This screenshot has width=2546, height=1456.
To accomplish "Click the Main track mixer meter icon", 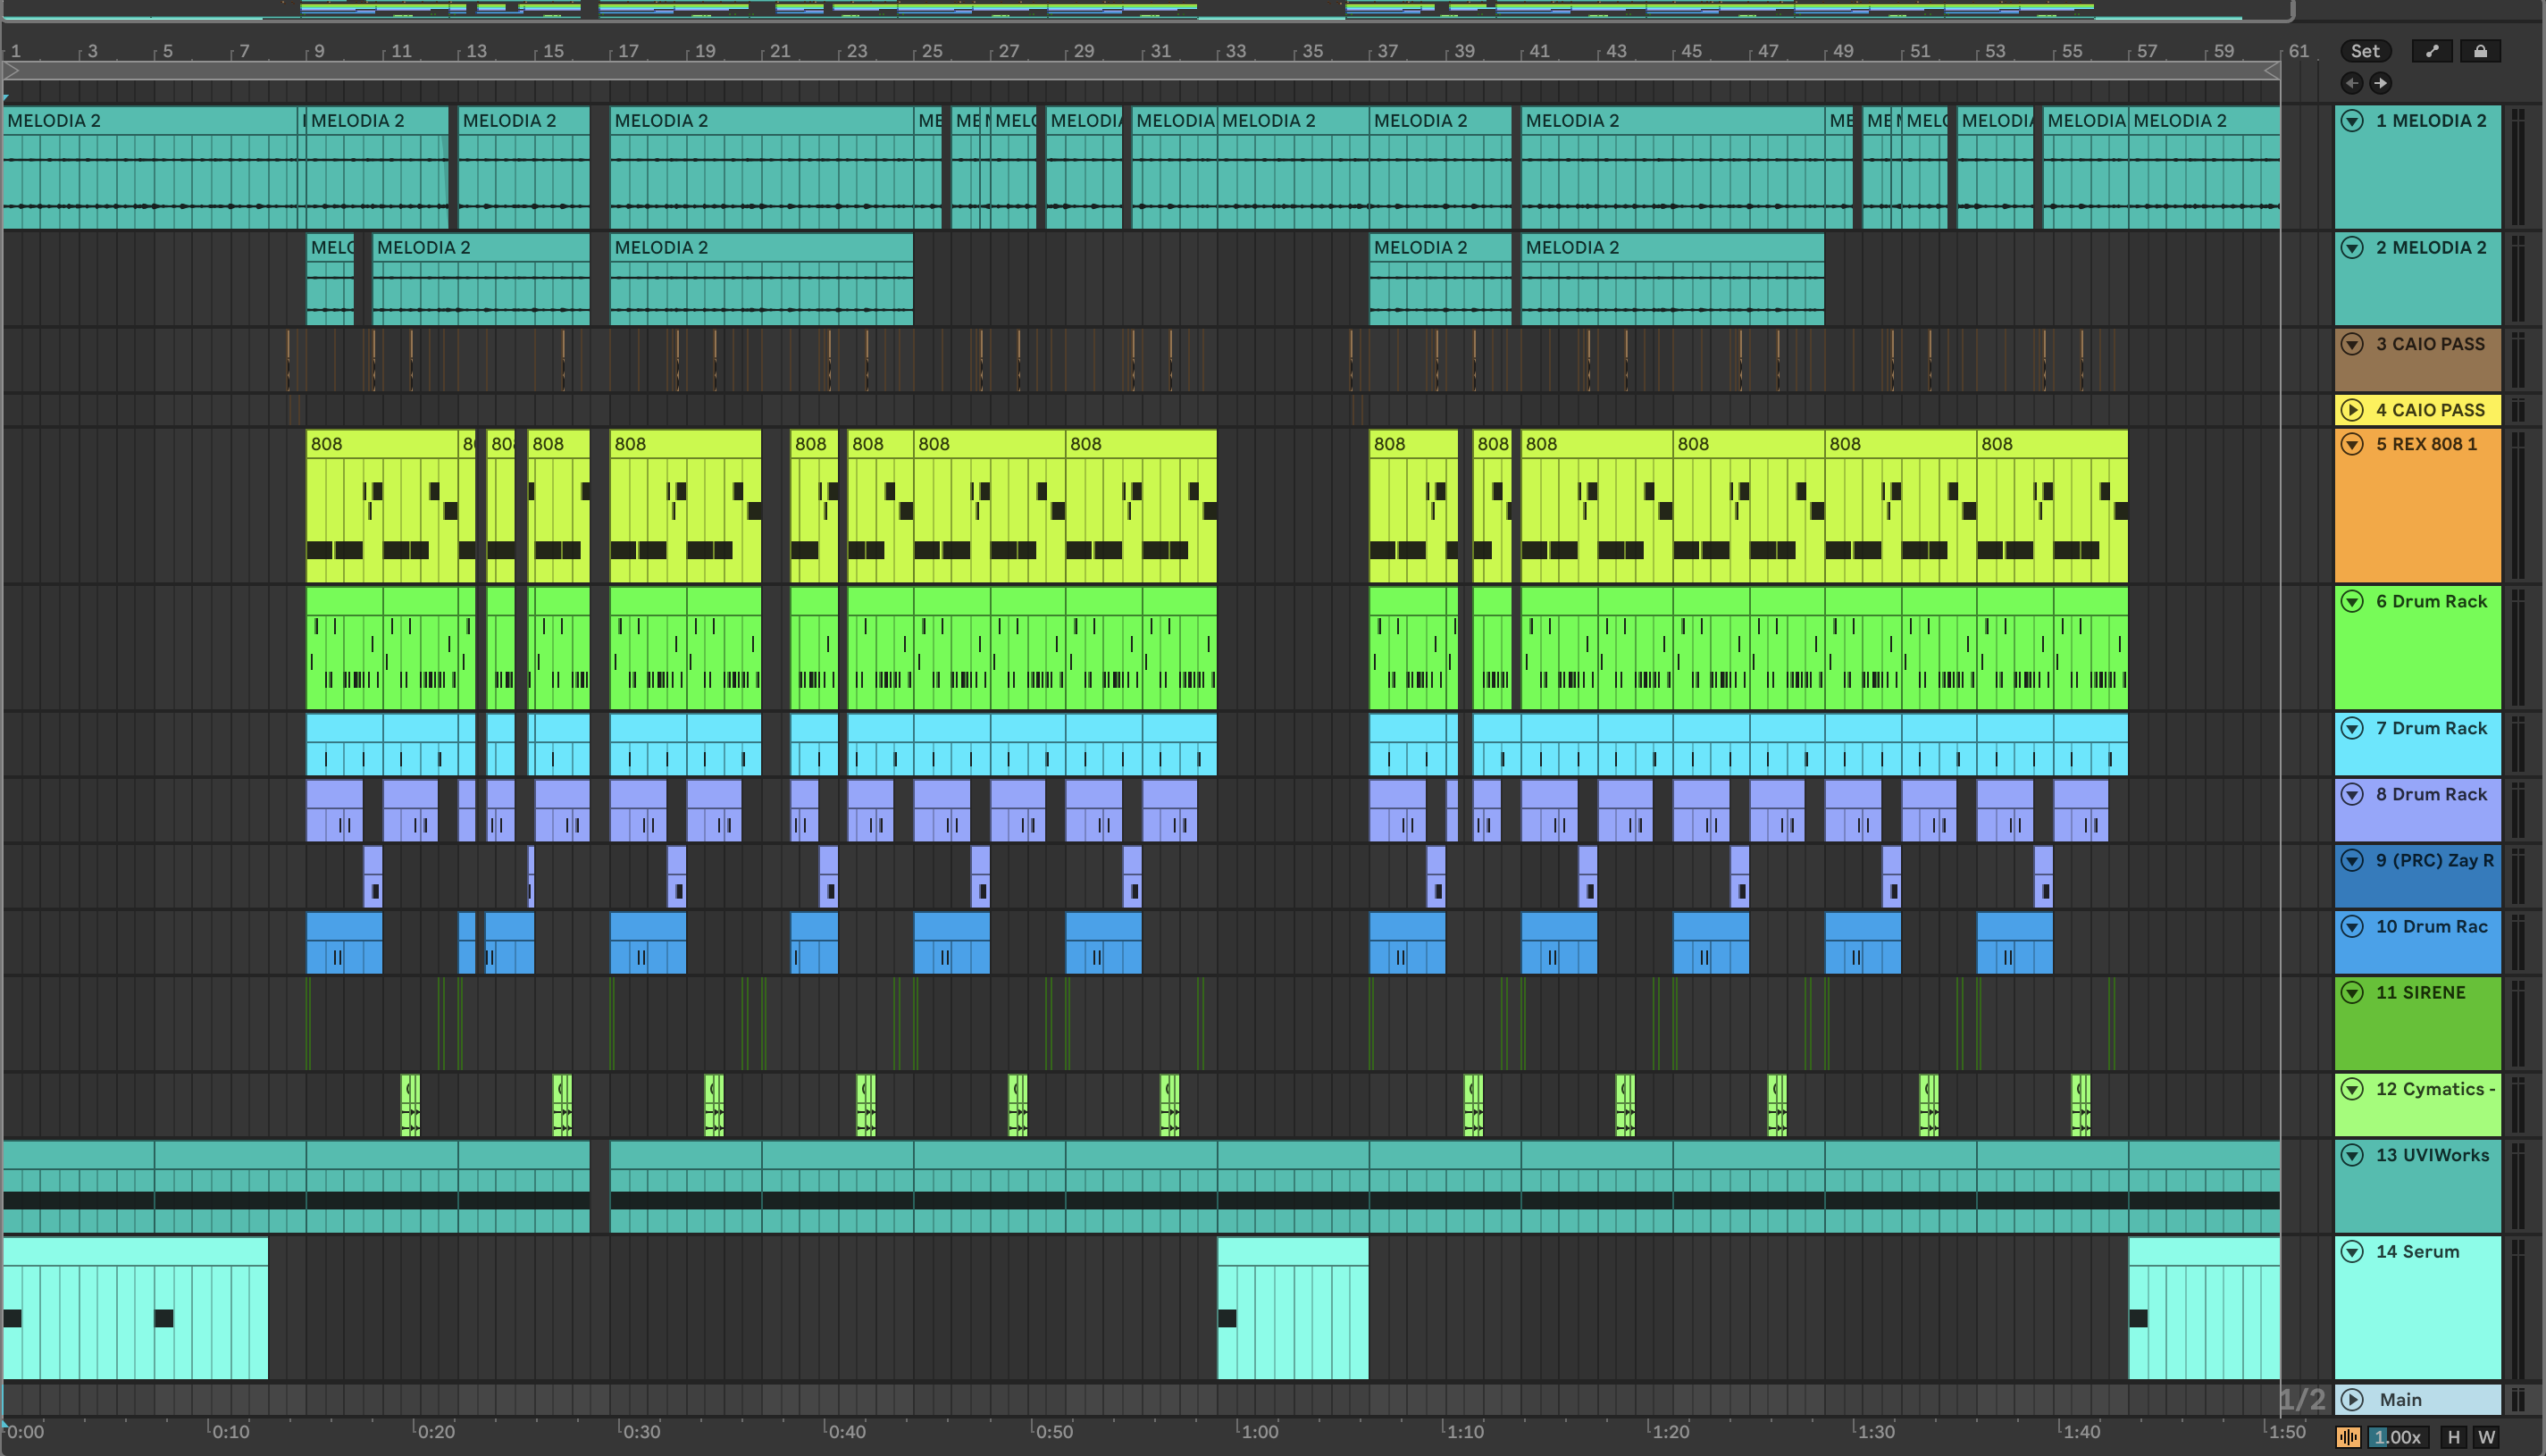I will click(x=2518, y=1399).
